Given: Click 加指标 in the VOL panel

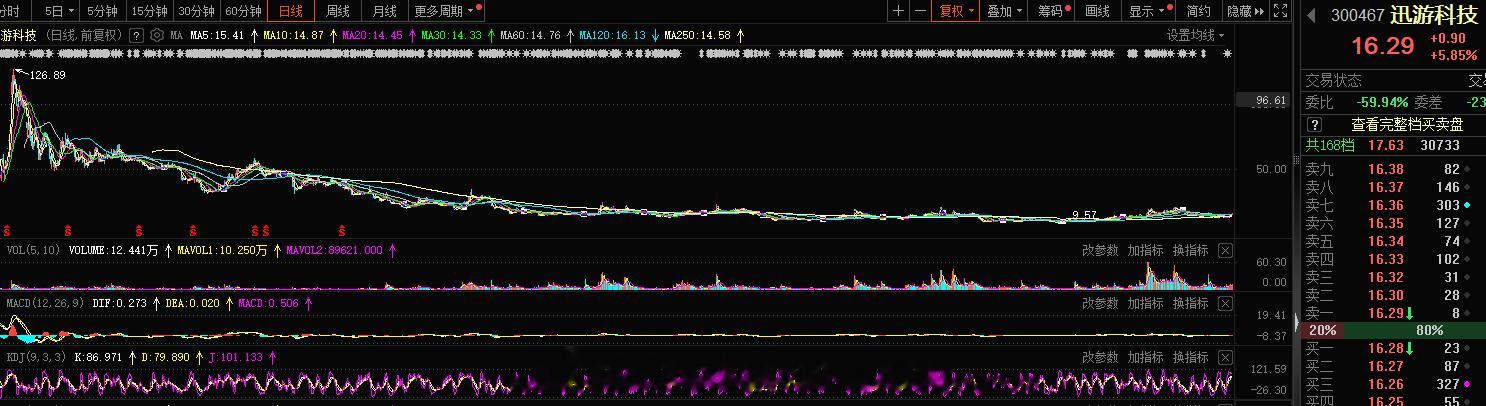Looking at the screenshot, I should (x=1145, y=250).
